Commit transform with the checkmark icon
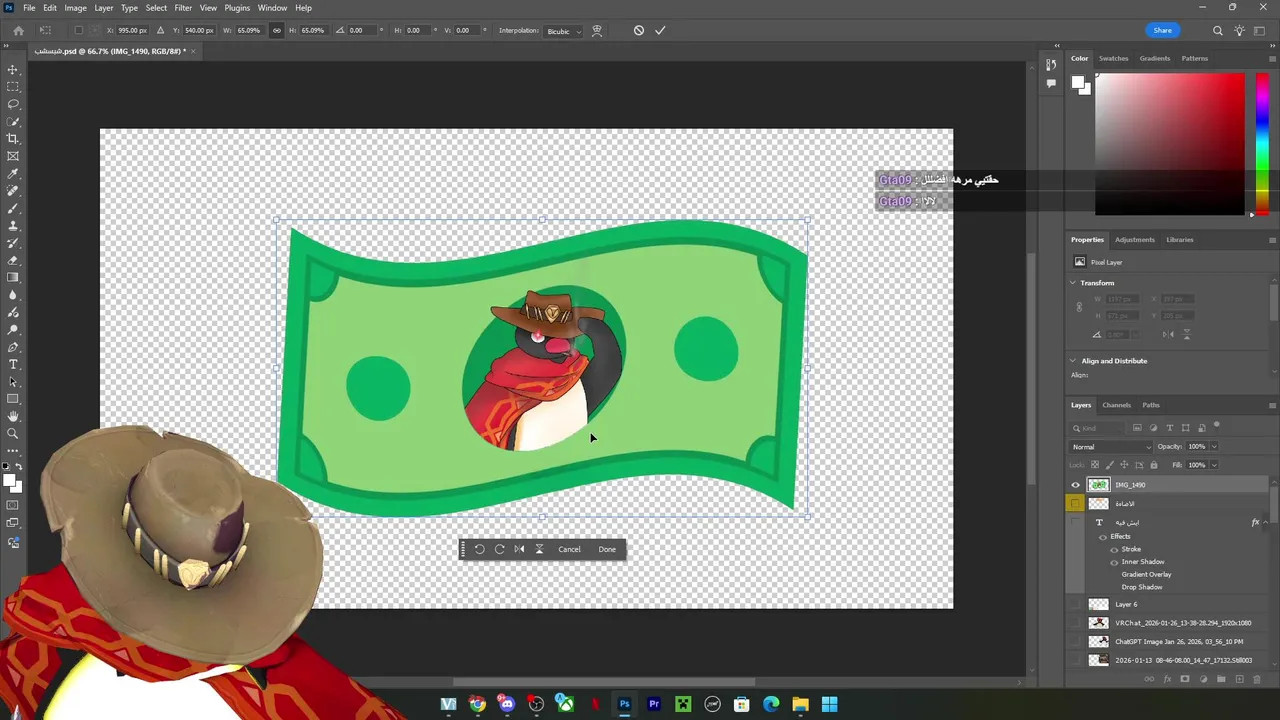 click(660, 30)
